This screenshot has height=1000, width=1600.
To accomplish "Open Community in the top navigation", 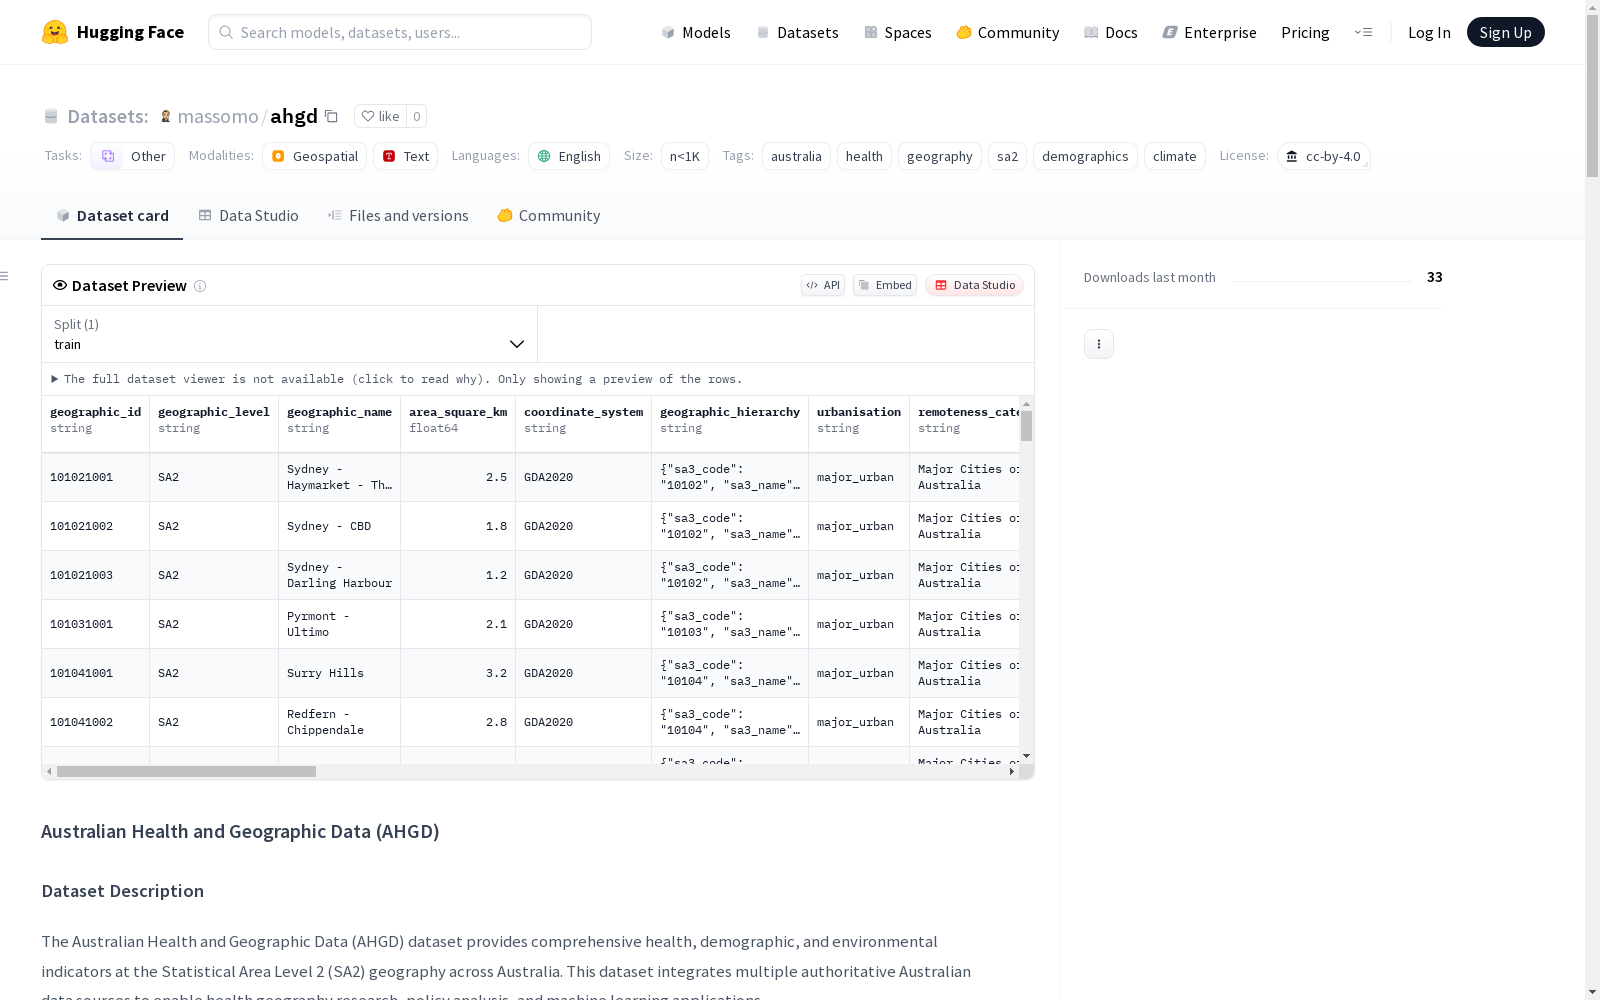I will (x=1008, y=32).
